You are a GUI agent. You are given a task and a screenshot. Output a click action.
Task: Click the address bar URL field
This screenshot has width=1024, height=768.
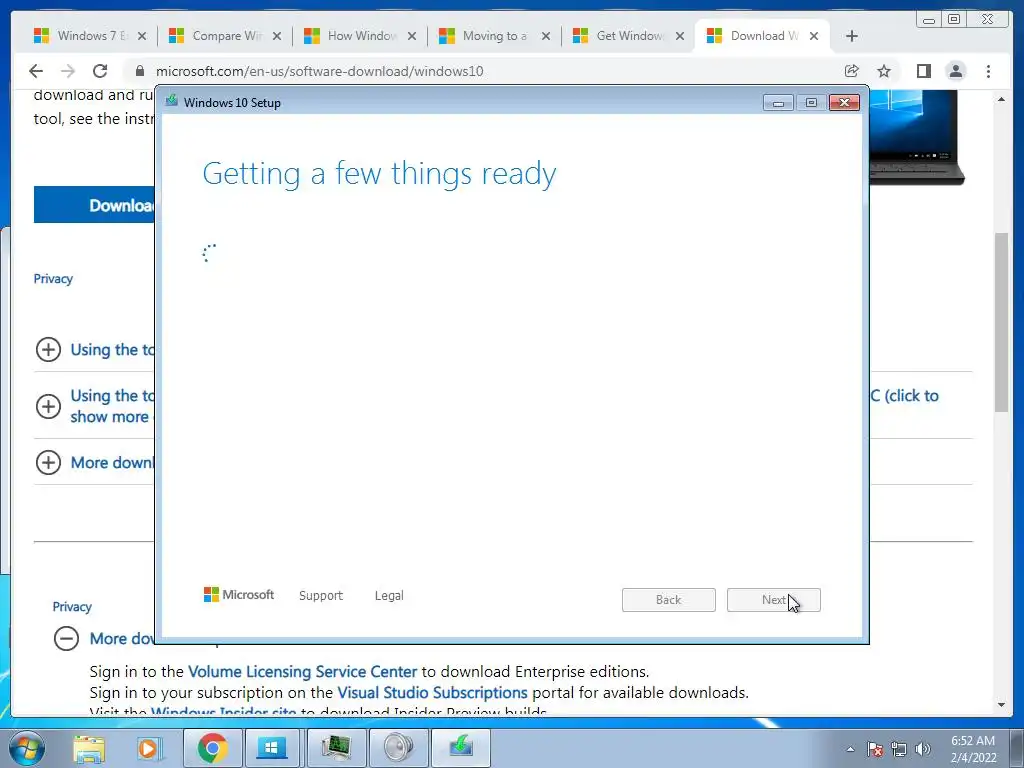483,71
